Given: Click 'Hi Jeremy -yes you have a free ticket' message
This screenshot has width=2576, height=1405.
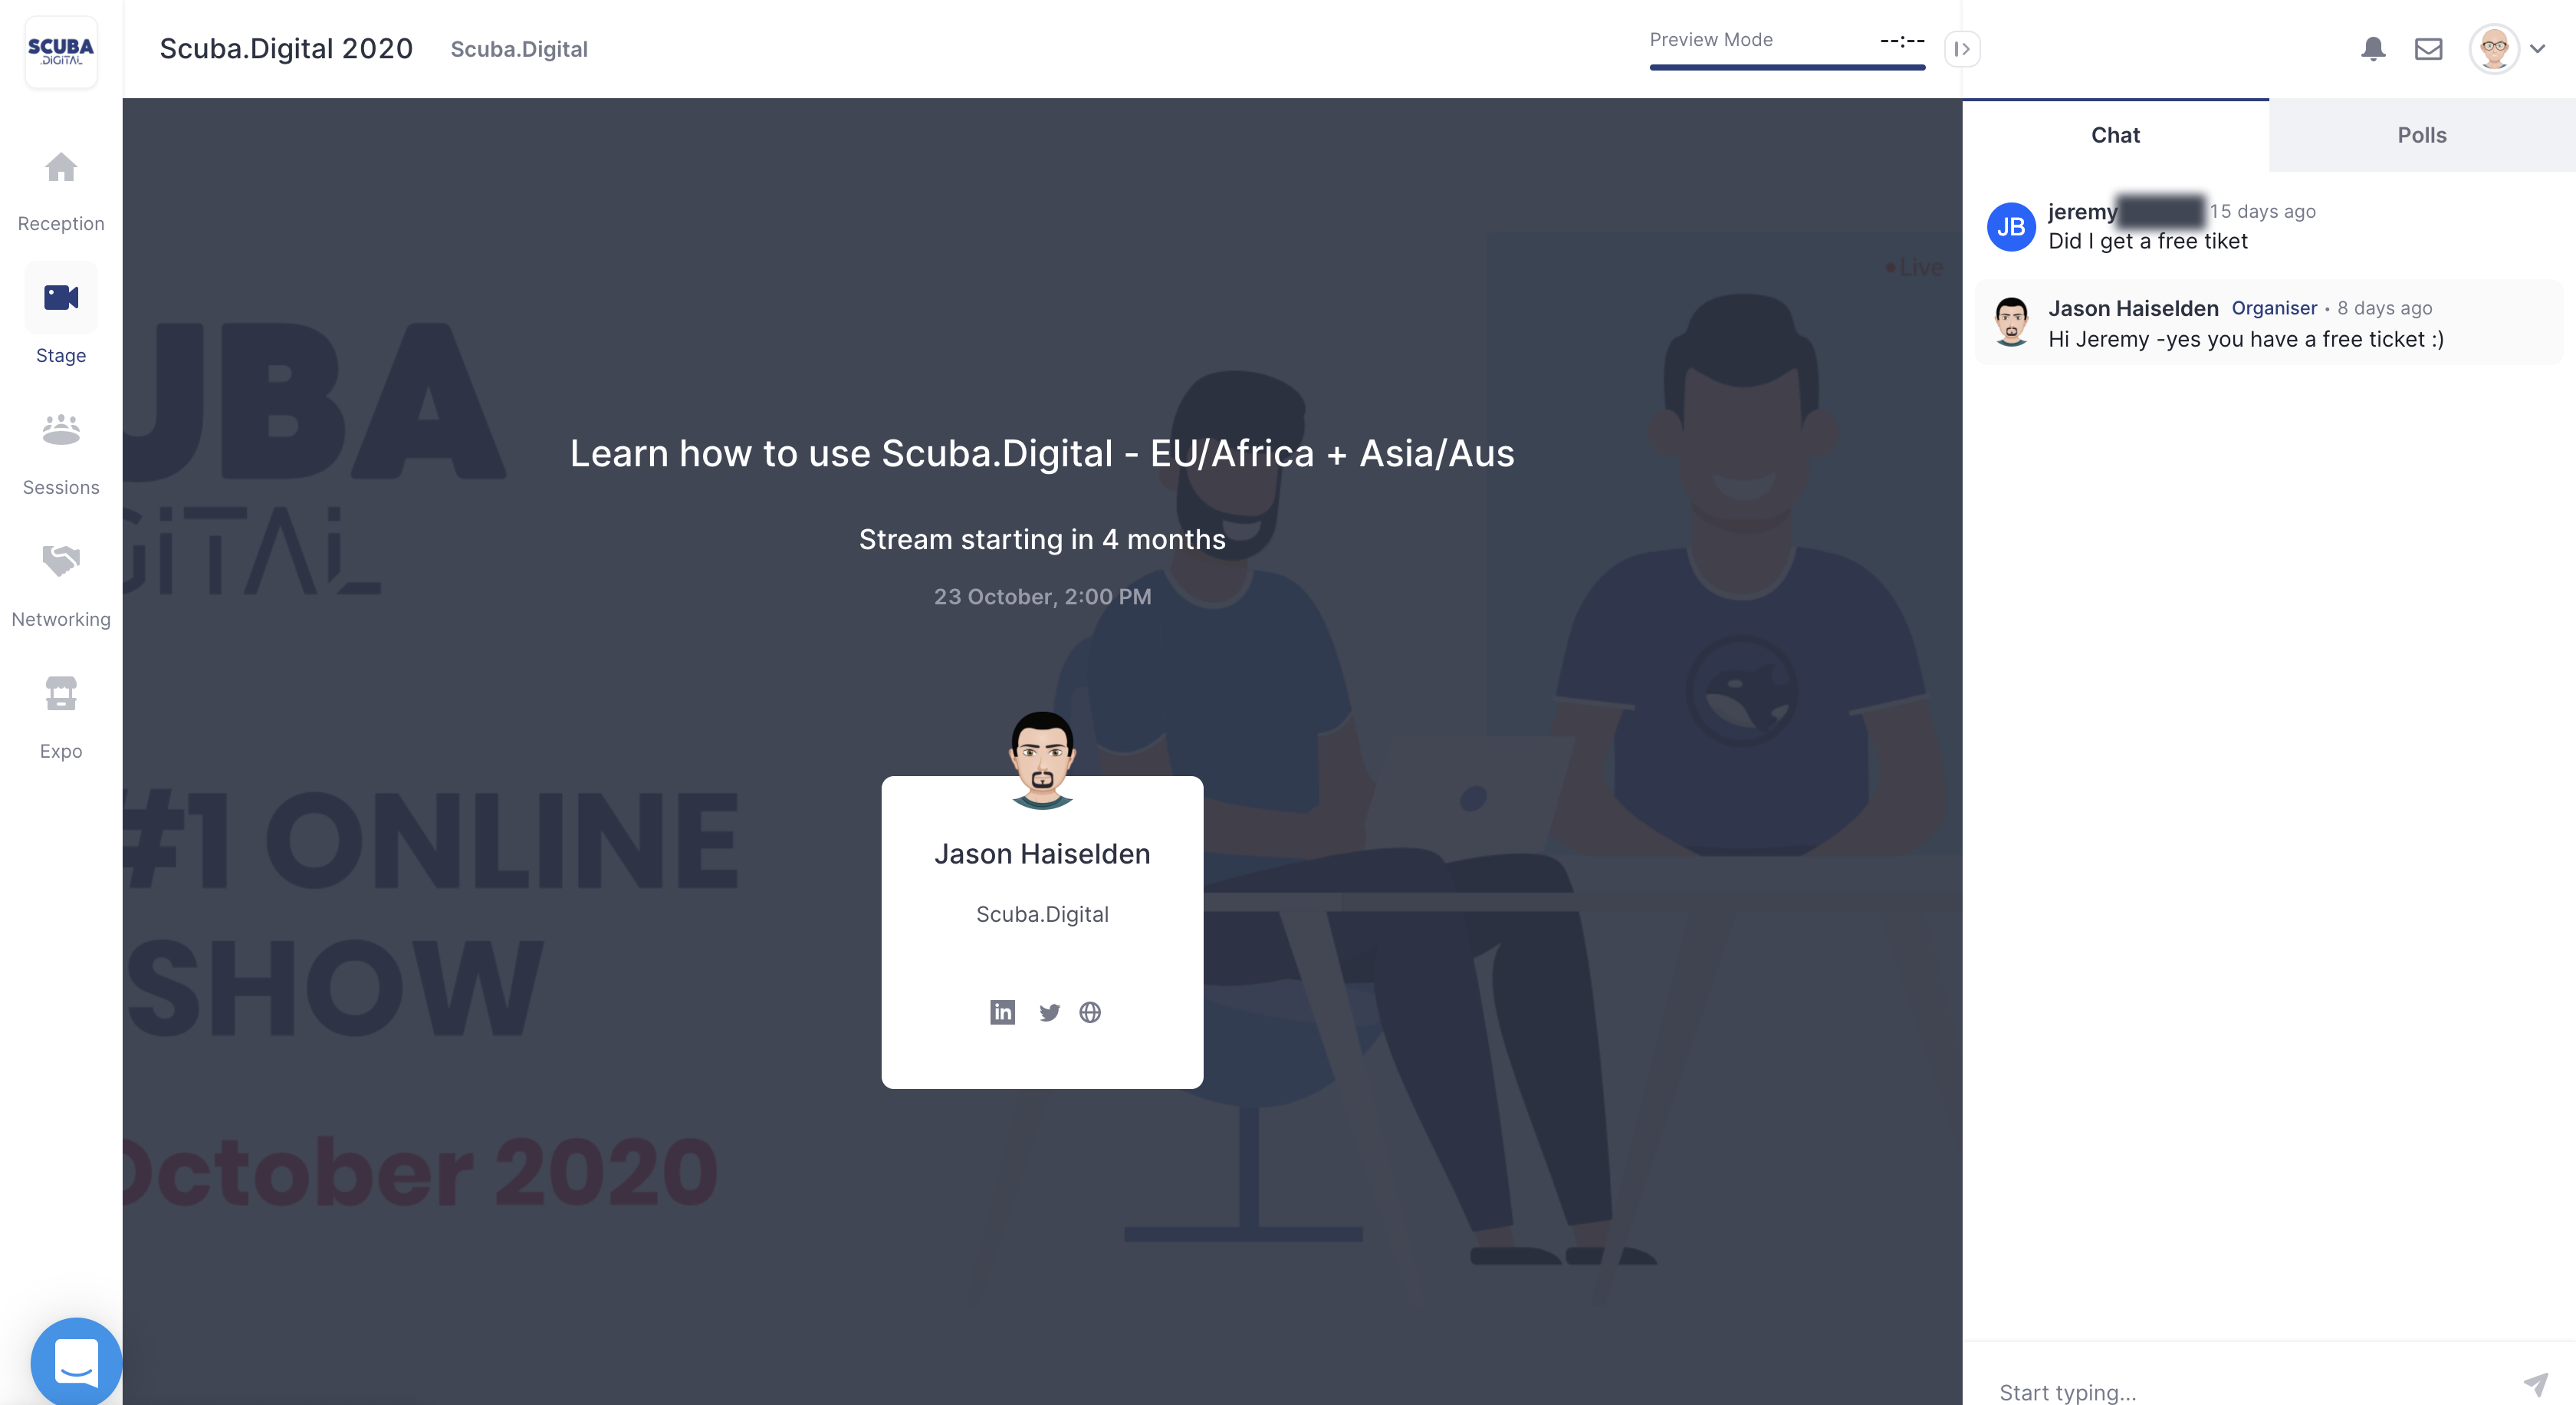Looking at the screenshot, I should click(2246, 339).
